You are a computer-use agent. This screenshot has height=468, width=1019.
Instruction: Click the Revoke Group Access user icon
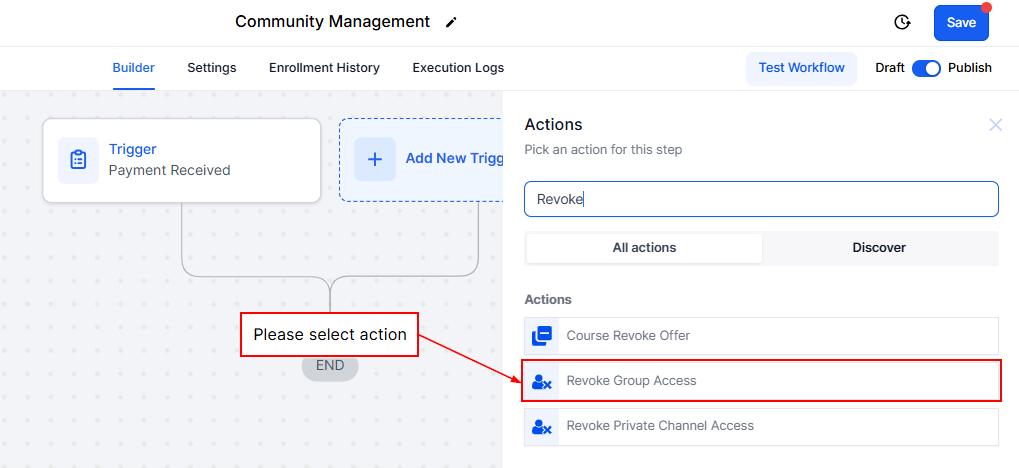coord(542,381)
